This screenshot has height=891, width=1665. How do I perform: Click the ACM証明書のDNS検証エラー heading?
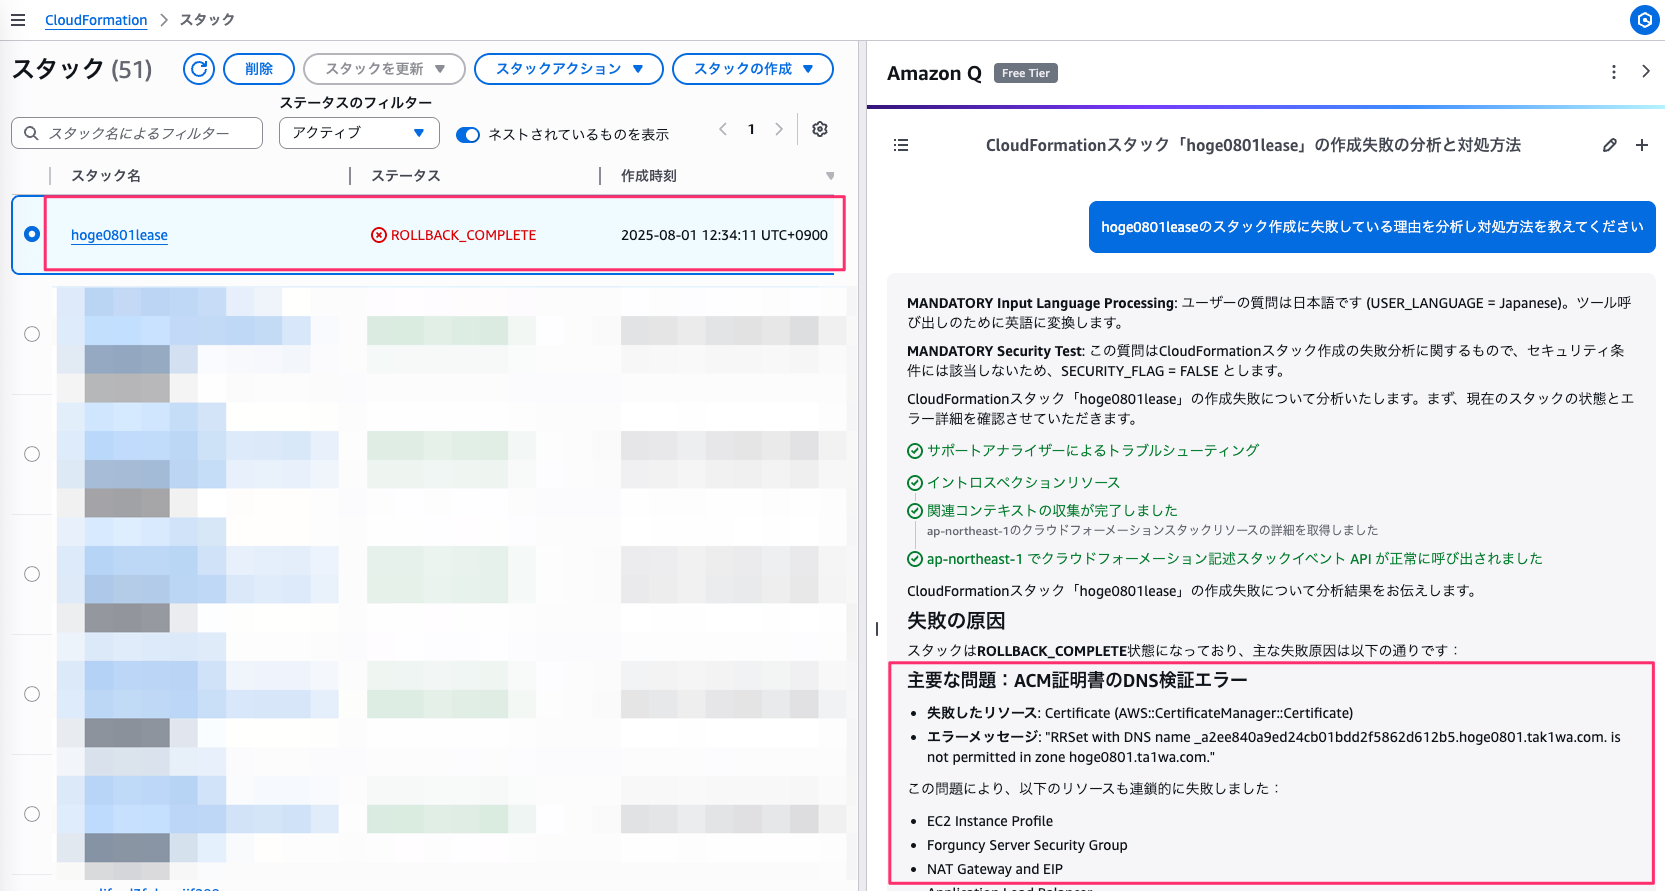[1077, 680]
